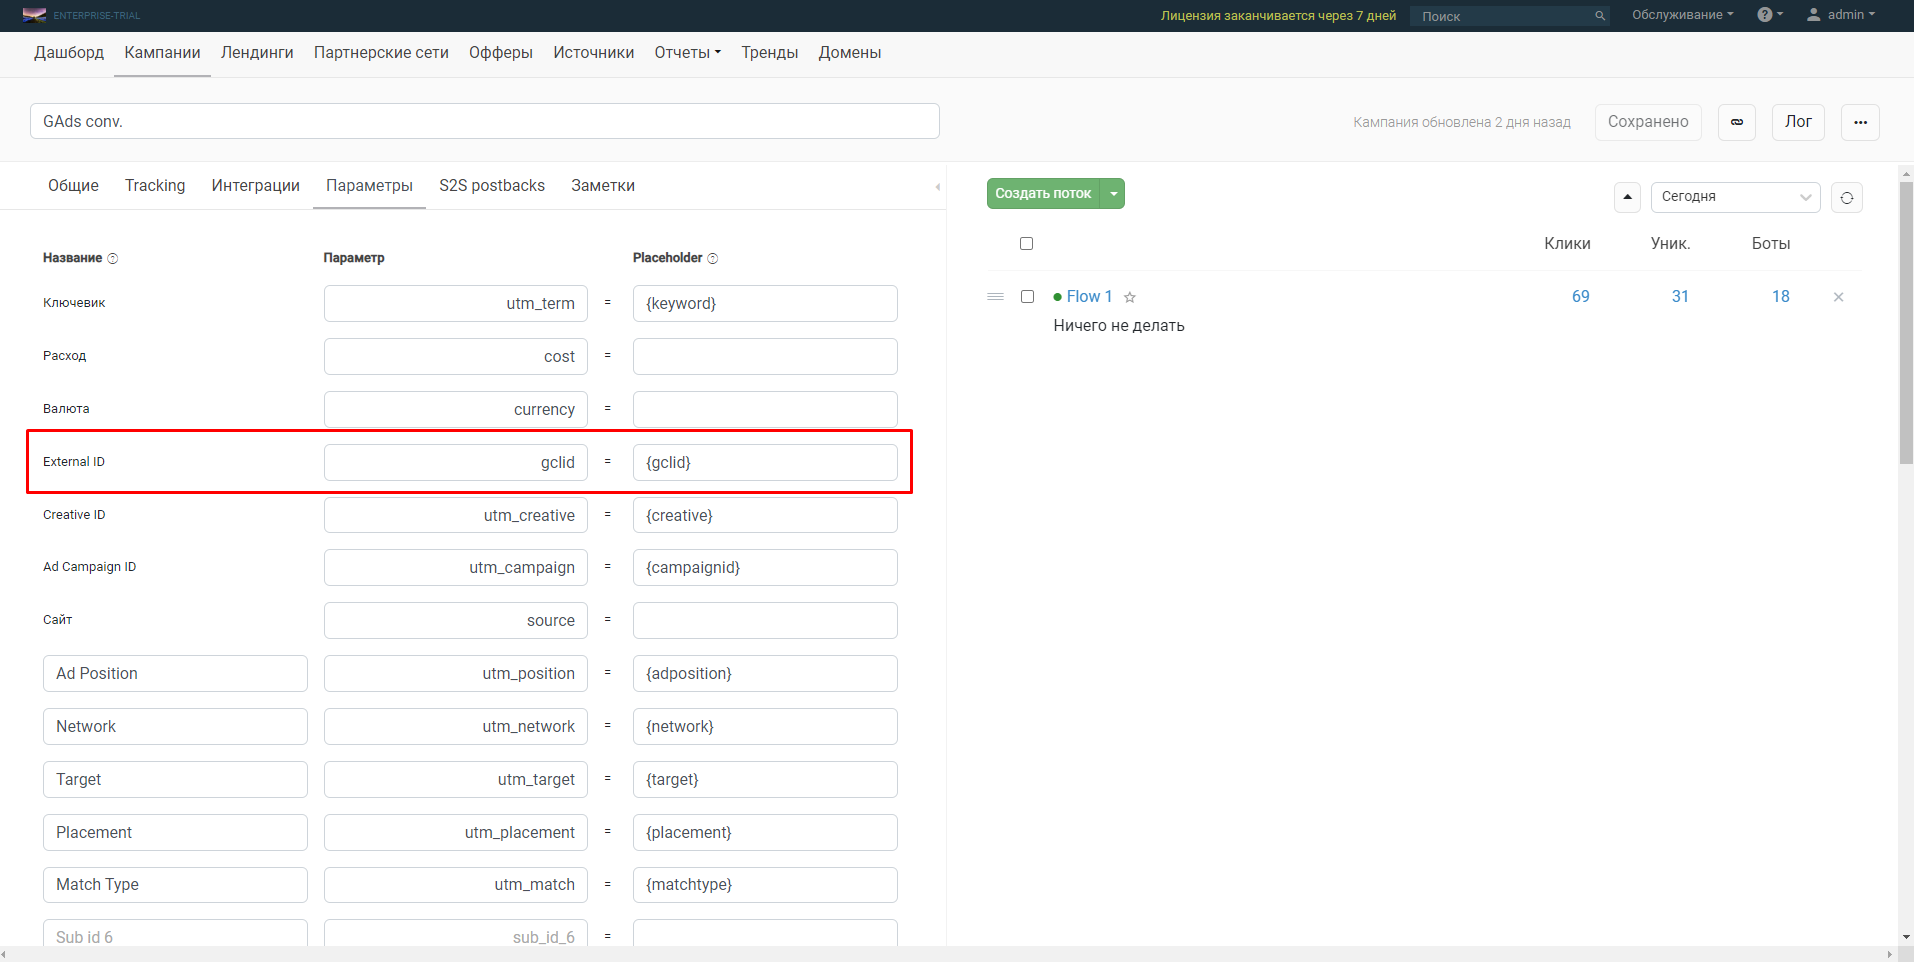The height and width of the screenshot is (962, 1914).
Task: Open the help question mark menu
Action: tap(1770, 15)
